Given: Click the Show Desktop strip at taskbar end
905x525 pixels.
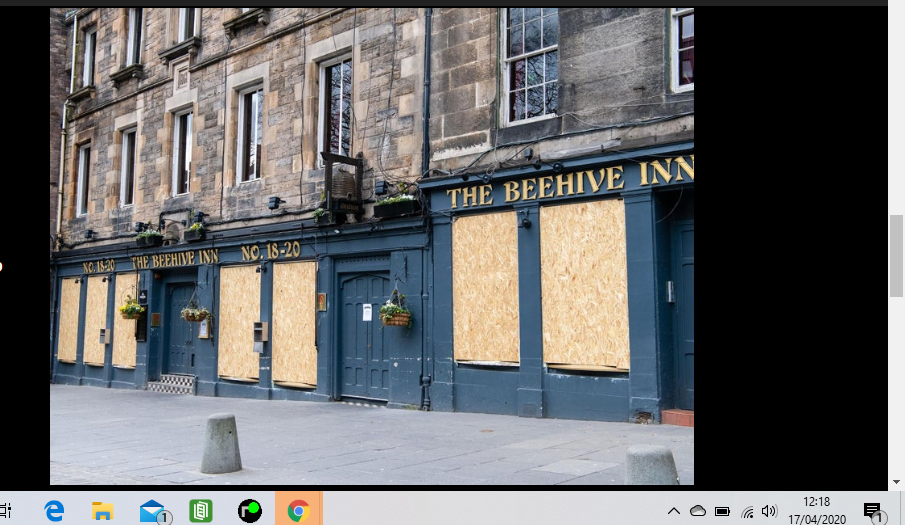Looking at the screenshot, I should pyautogui.click(x=902, y=508).
